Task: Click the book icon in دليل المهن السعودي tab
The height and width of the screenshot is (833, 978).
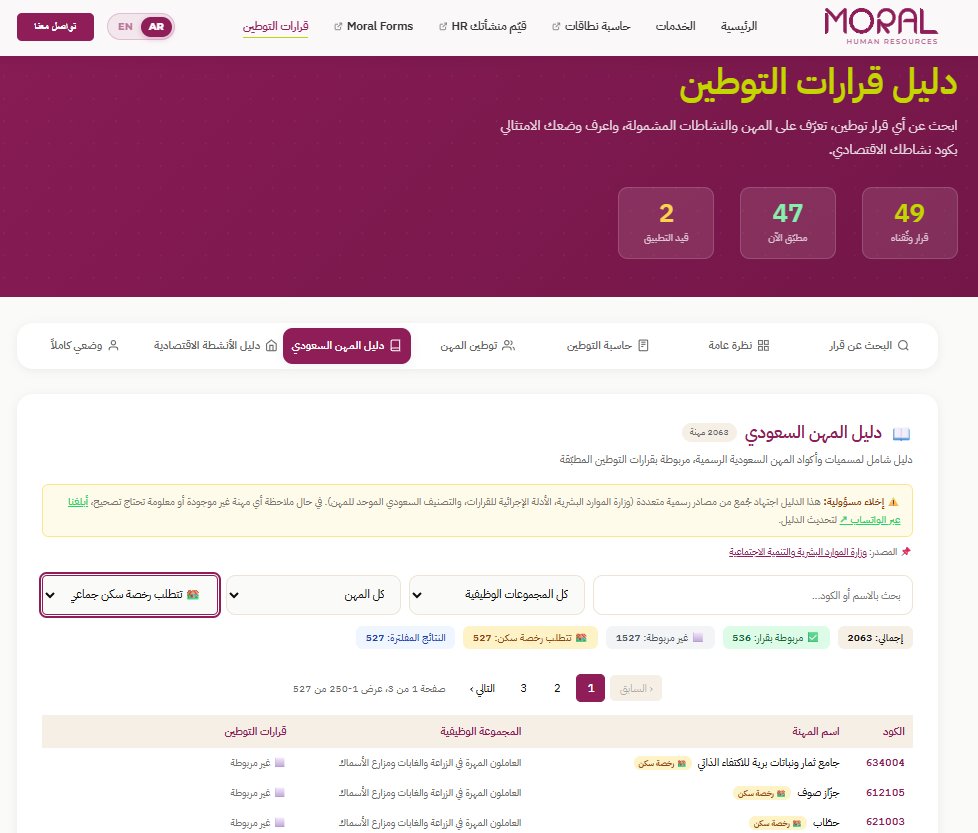Action: click(395, 345)
